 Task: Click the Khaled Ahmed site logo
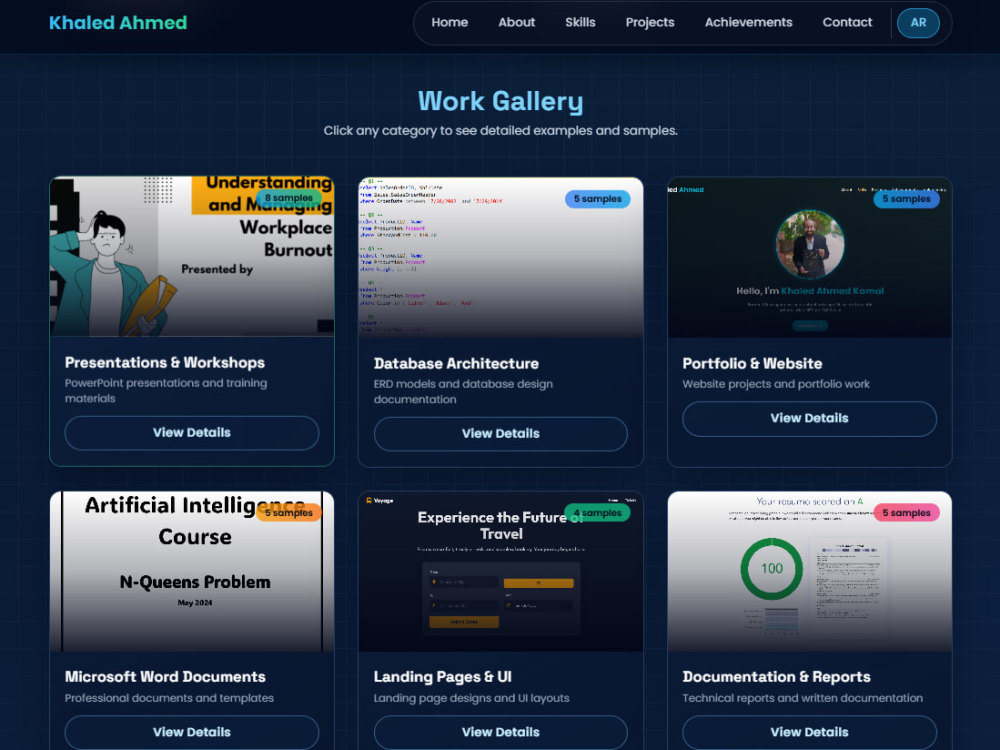(118, 23)
